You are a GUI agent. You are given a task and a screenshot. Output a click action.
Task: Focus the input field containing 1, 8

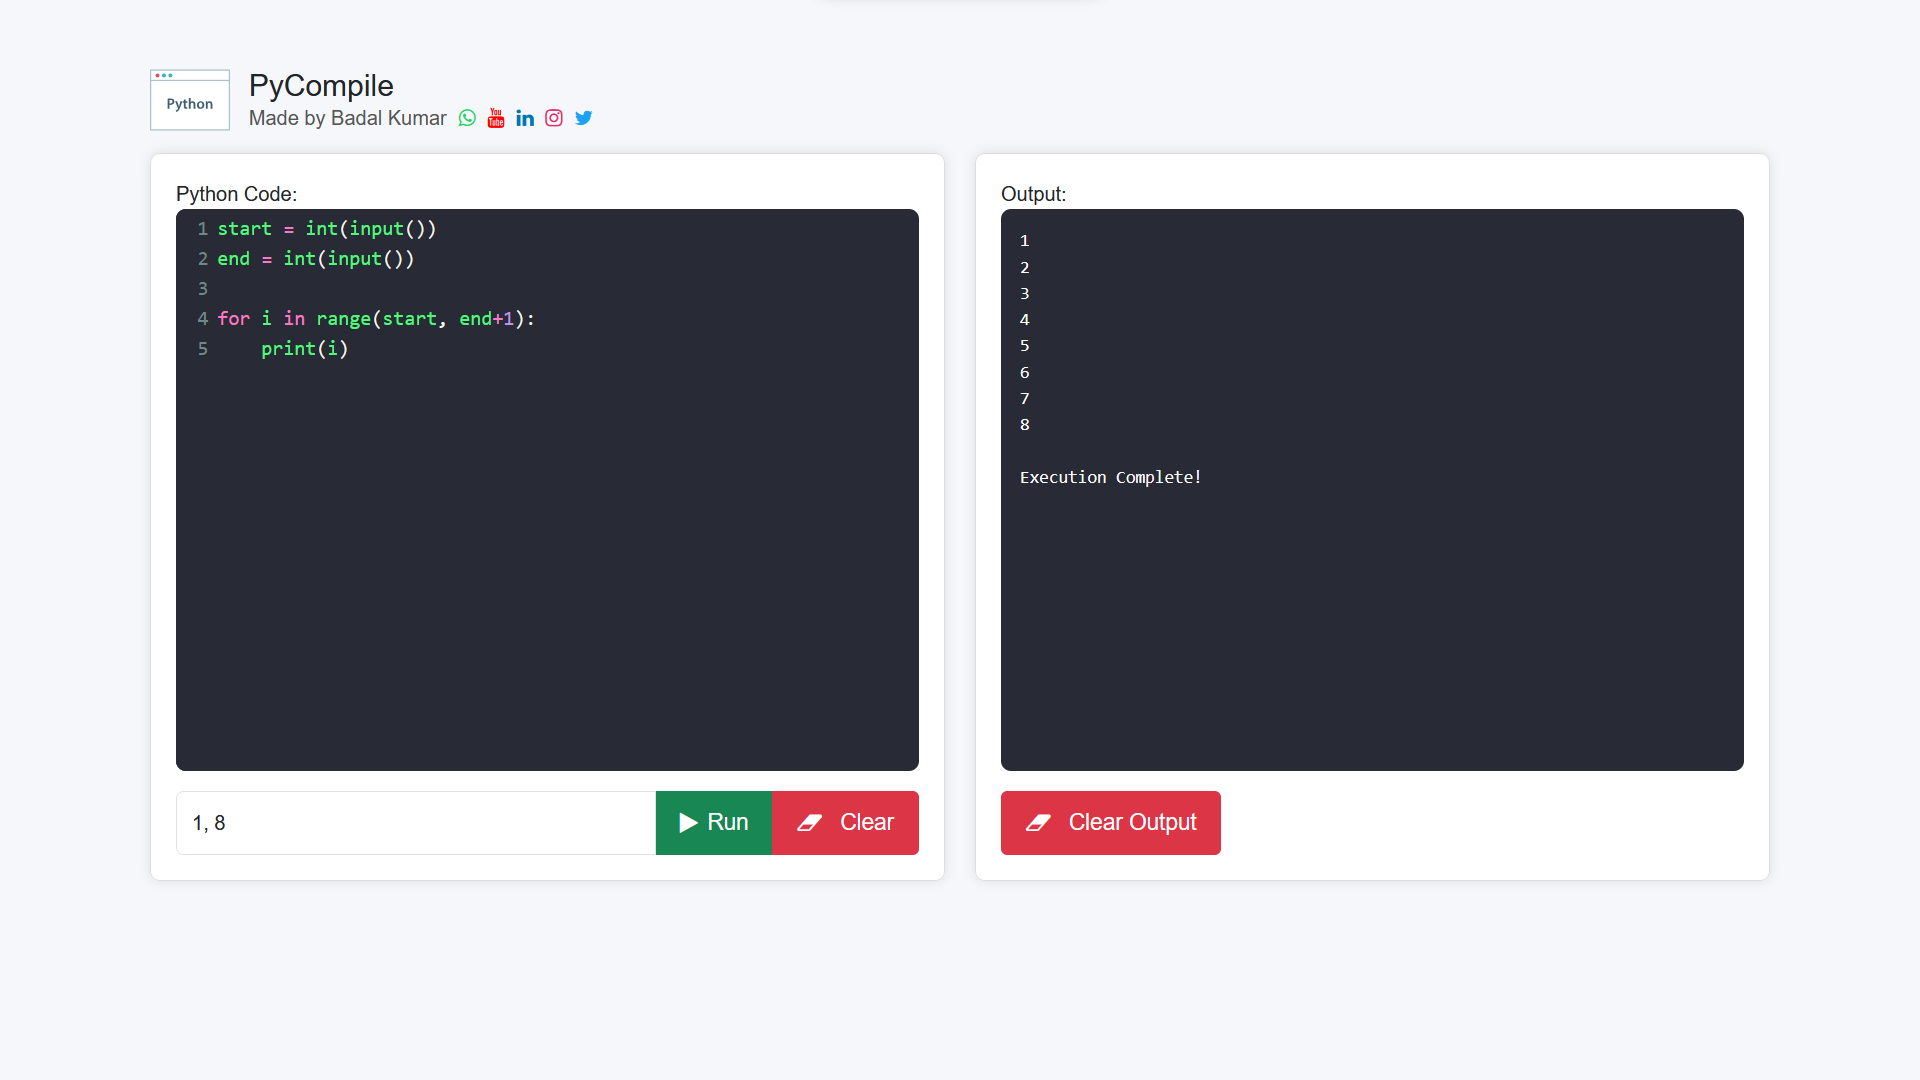point(416,823)
